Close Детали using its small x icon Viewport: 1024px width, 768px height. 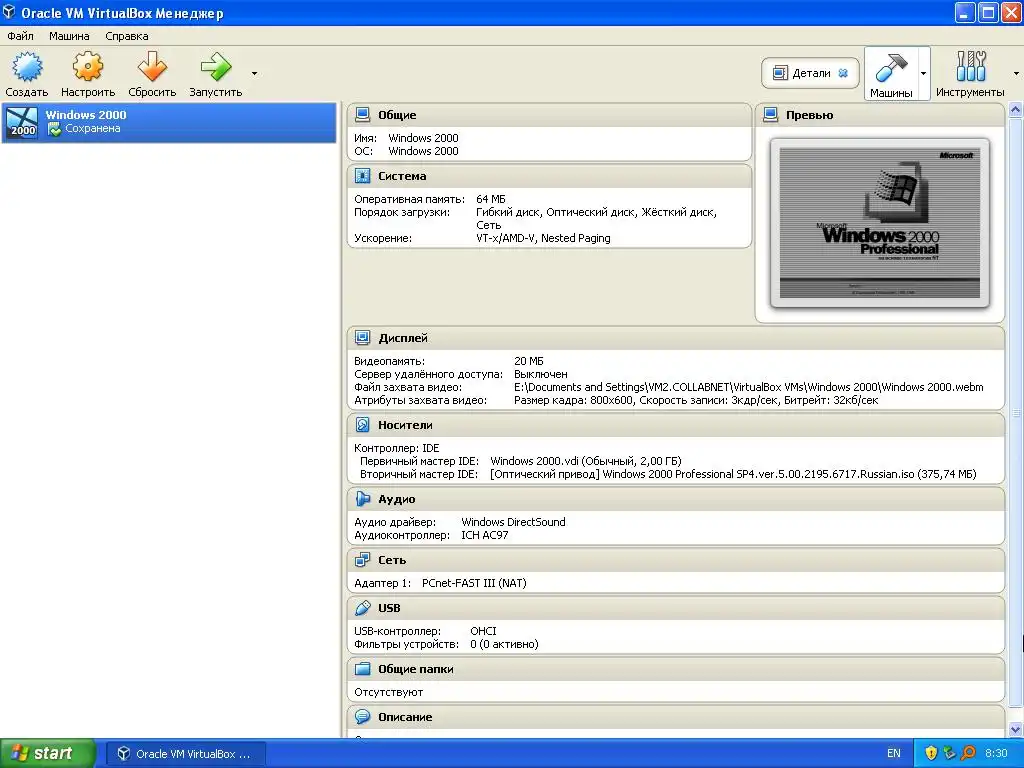[843, 73]
